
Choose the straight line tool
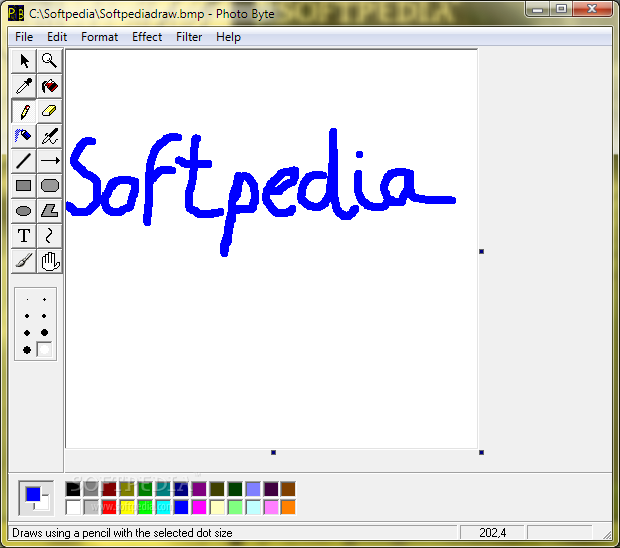[24, 161]
